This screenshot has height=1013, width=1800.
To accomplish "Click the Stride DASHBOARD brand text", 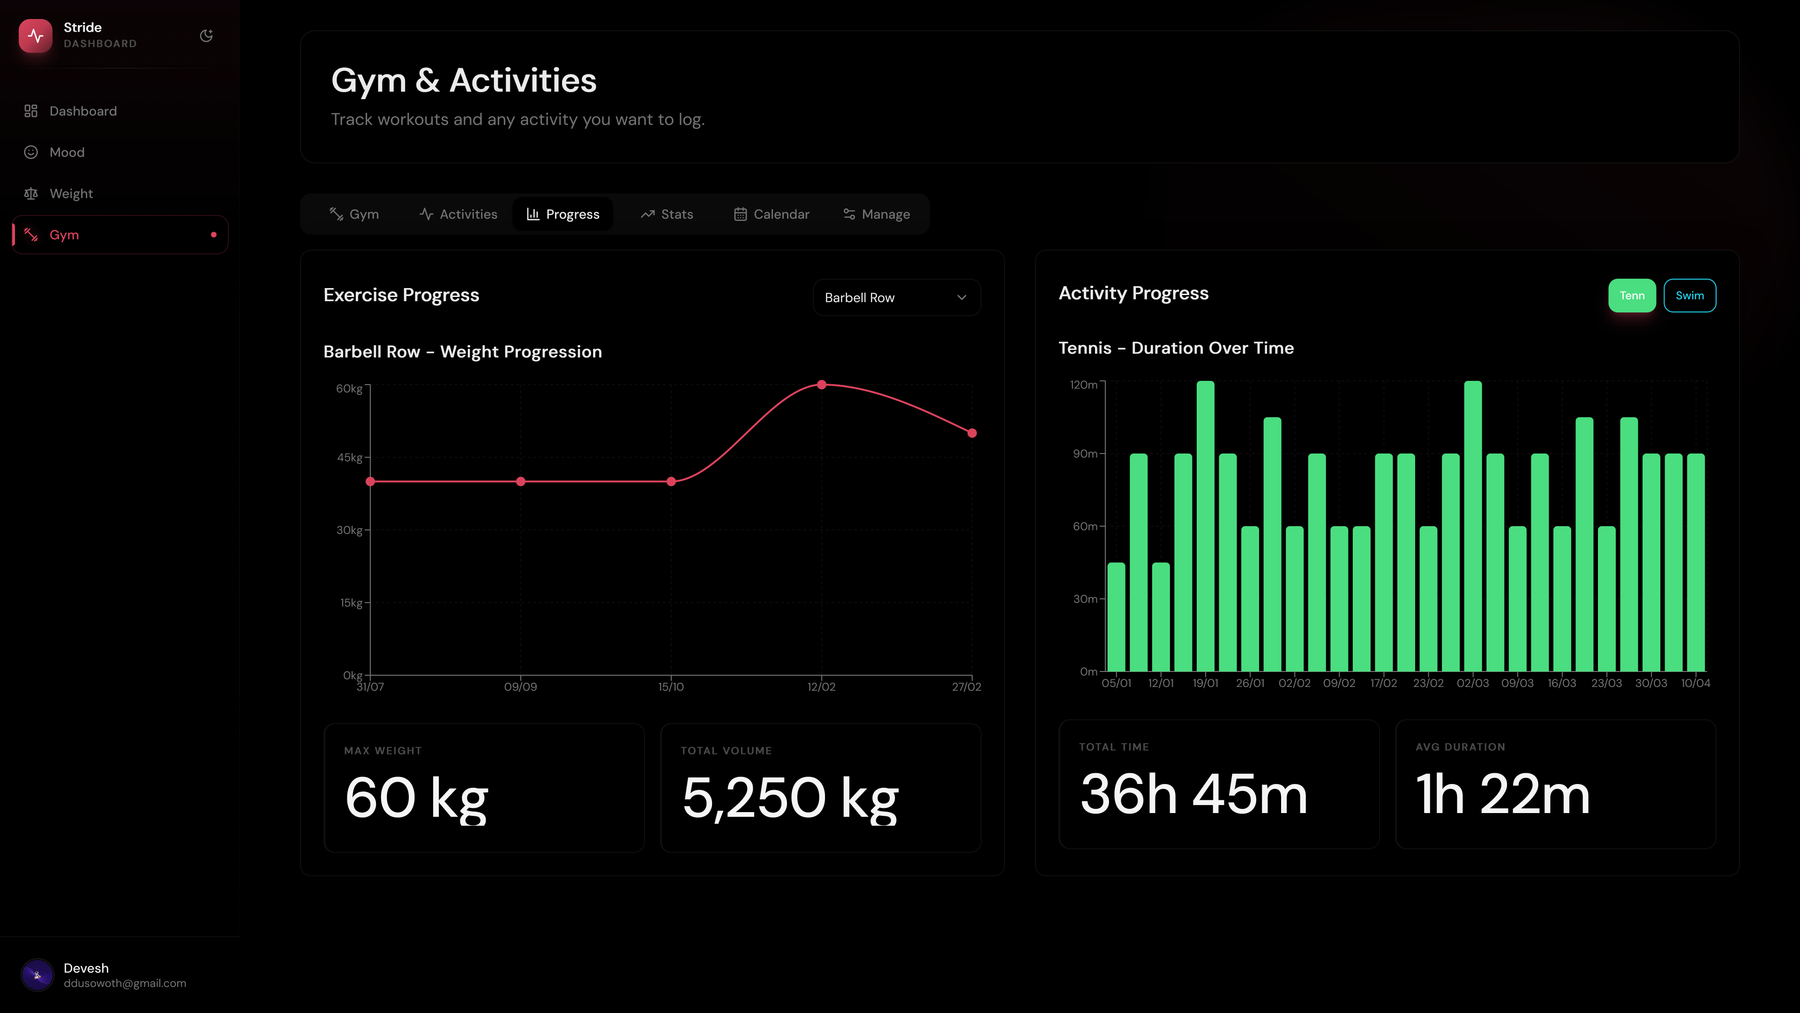I will pos(100,35).
